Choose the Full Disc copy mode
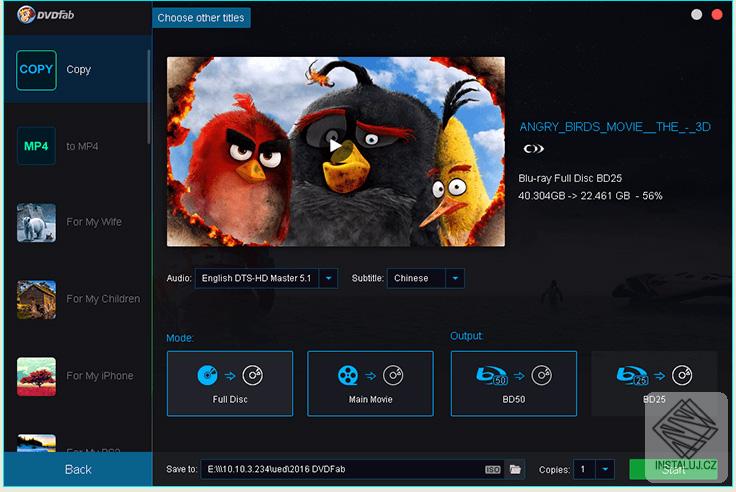This screenshot has width=736, height=492. (x=230, y=384)
